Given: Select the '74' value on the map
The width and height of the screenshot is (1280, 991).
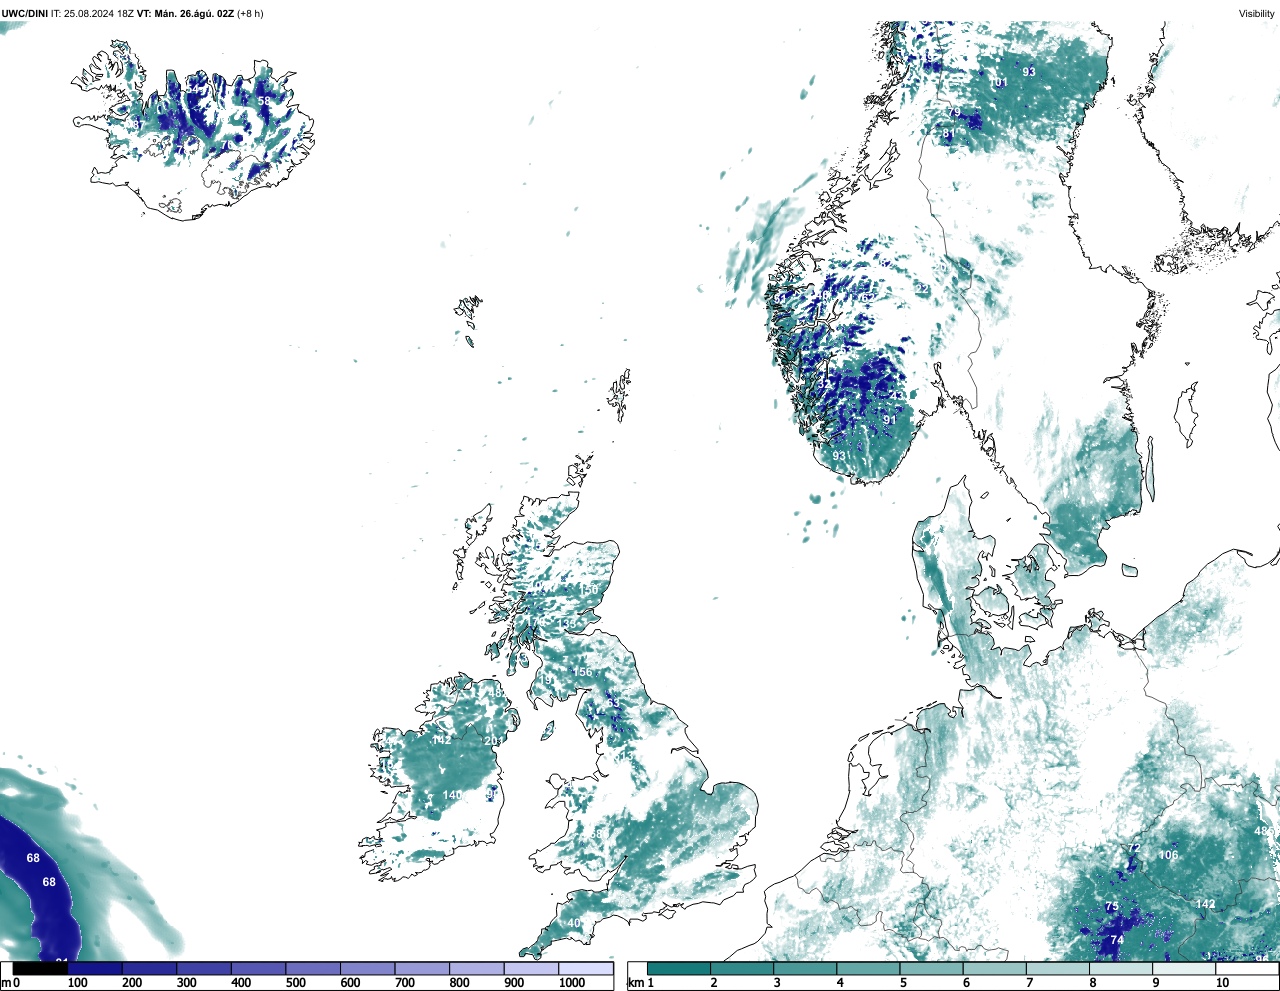Looking at the screenshot, I should pos(1117,940).
